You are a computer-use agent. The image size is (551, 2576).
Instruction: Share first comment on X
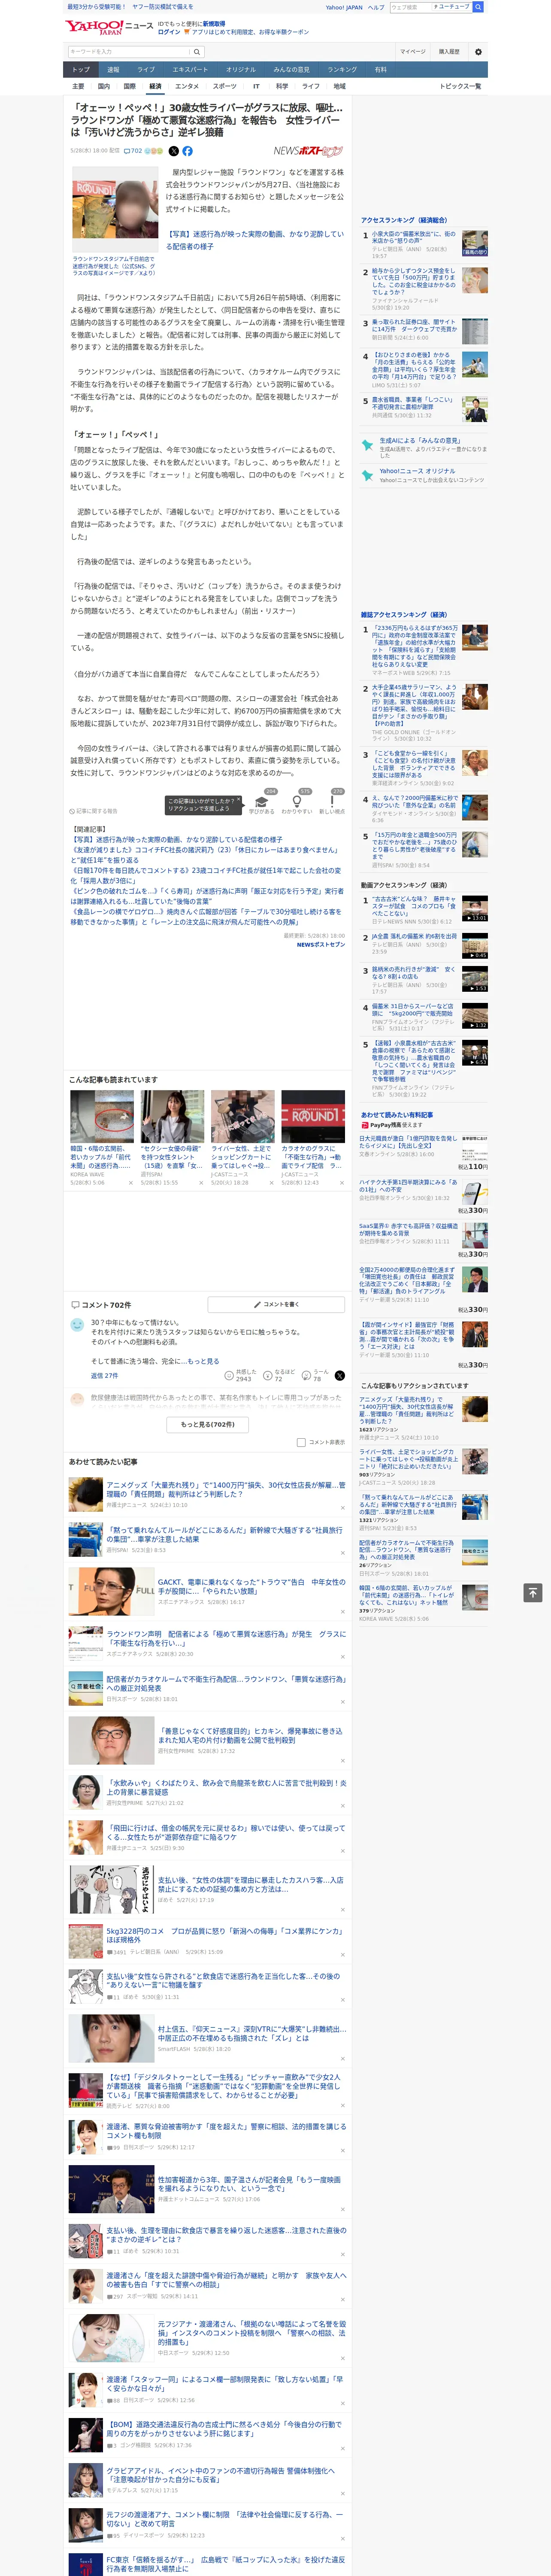pyautogui.click(x=339, y=1376)
